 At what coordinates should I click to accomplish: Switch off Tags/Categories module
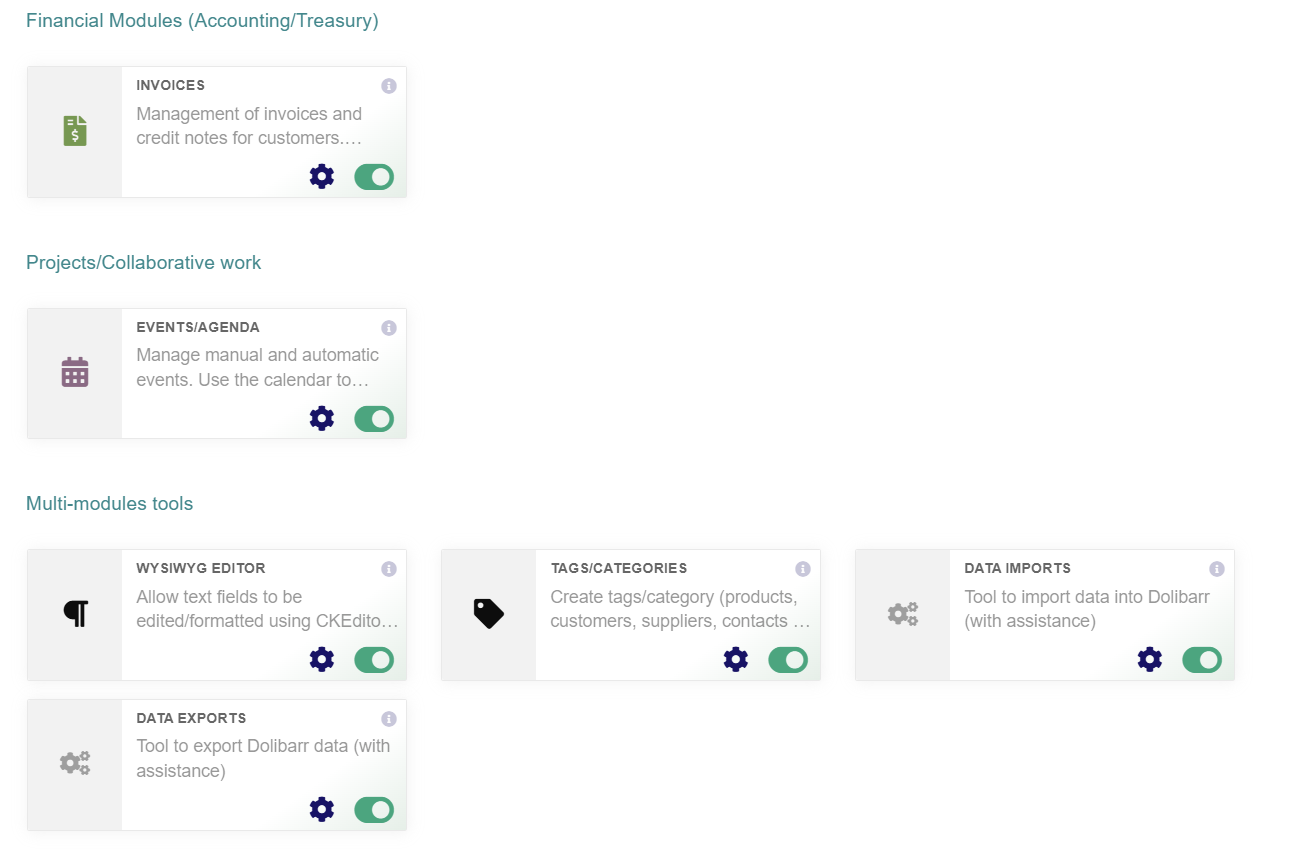coord(788,659)
